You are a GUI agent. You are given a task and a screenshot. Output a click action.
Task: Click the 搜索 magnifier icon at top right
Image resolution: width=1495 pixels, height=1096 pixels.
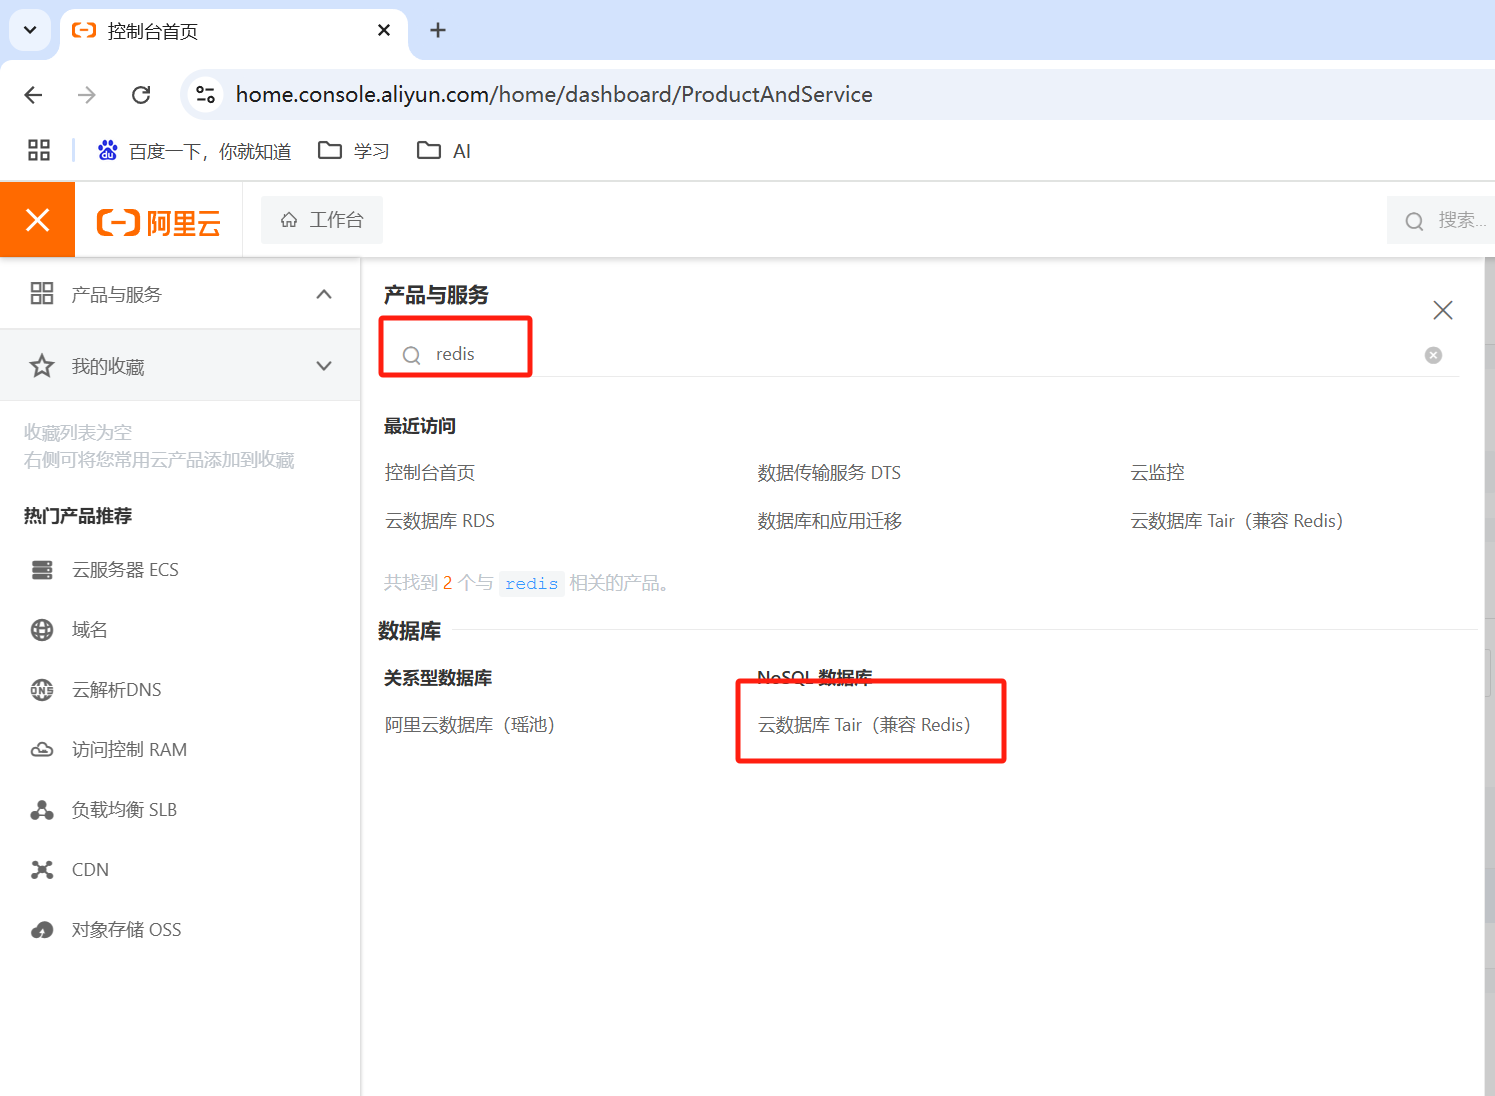(x=1414, y=220)
